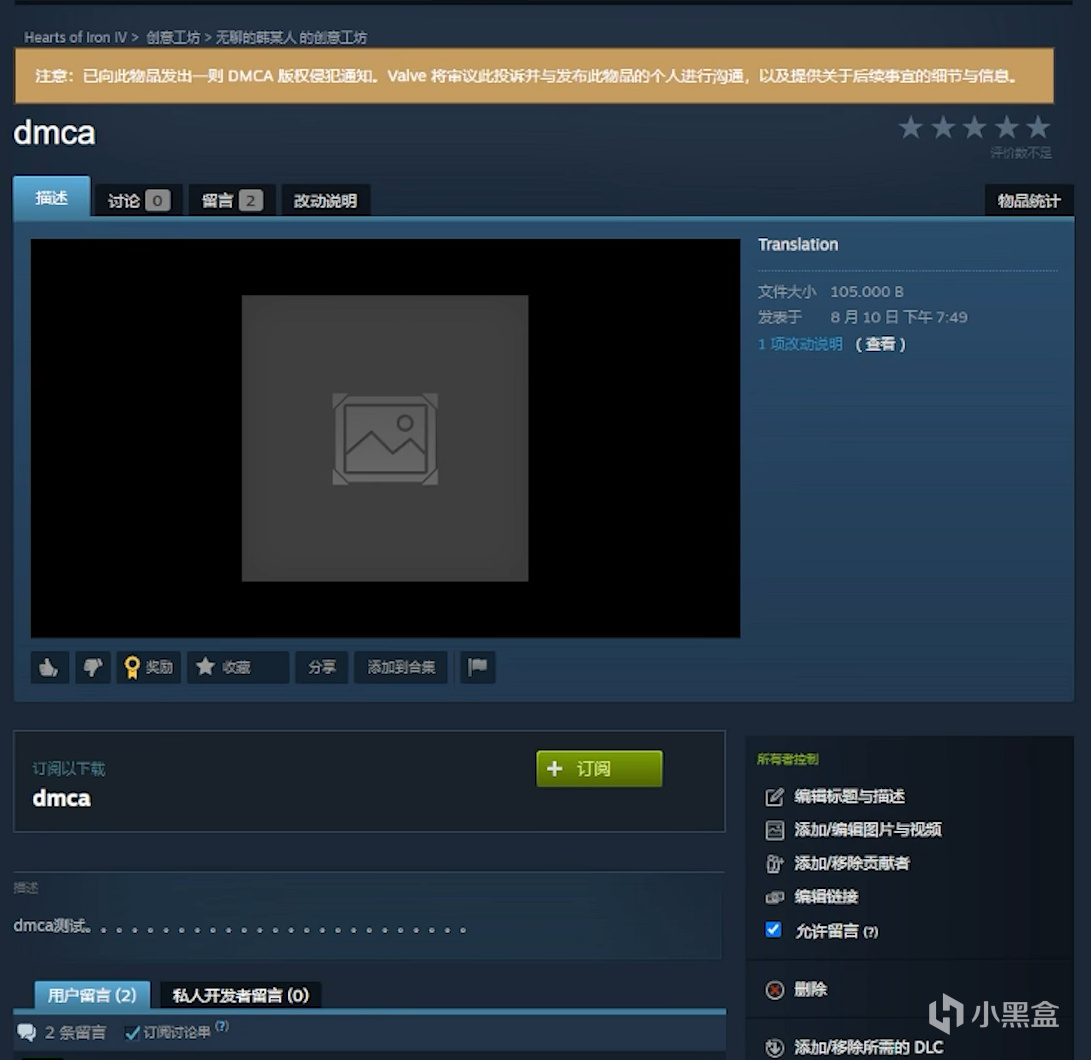Open the 讨论 tab

point(138,201)
